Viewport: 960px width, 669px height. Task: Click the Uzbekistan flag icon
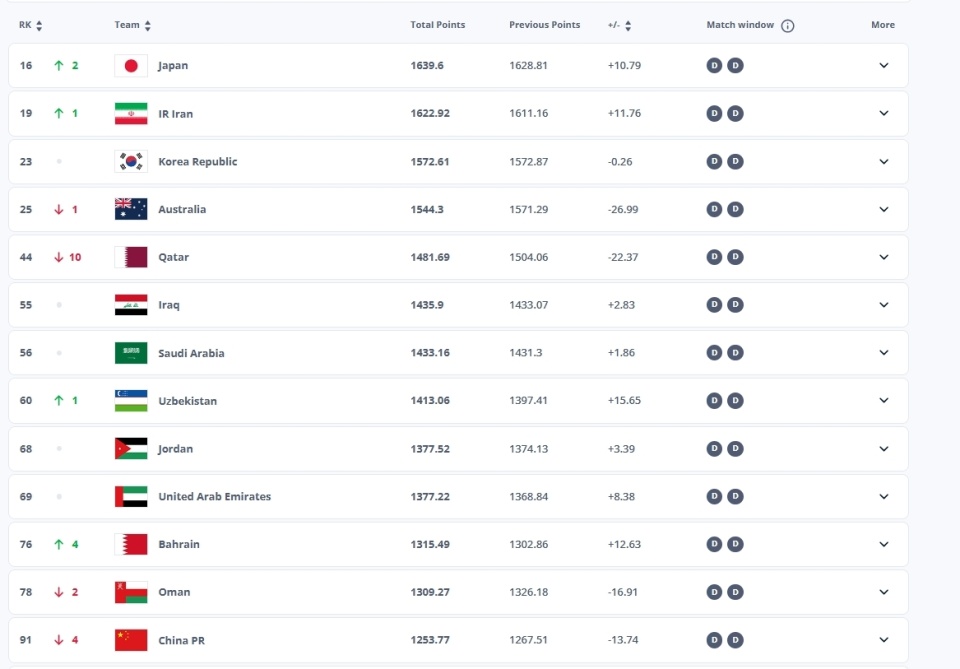[x=131, y=401]
